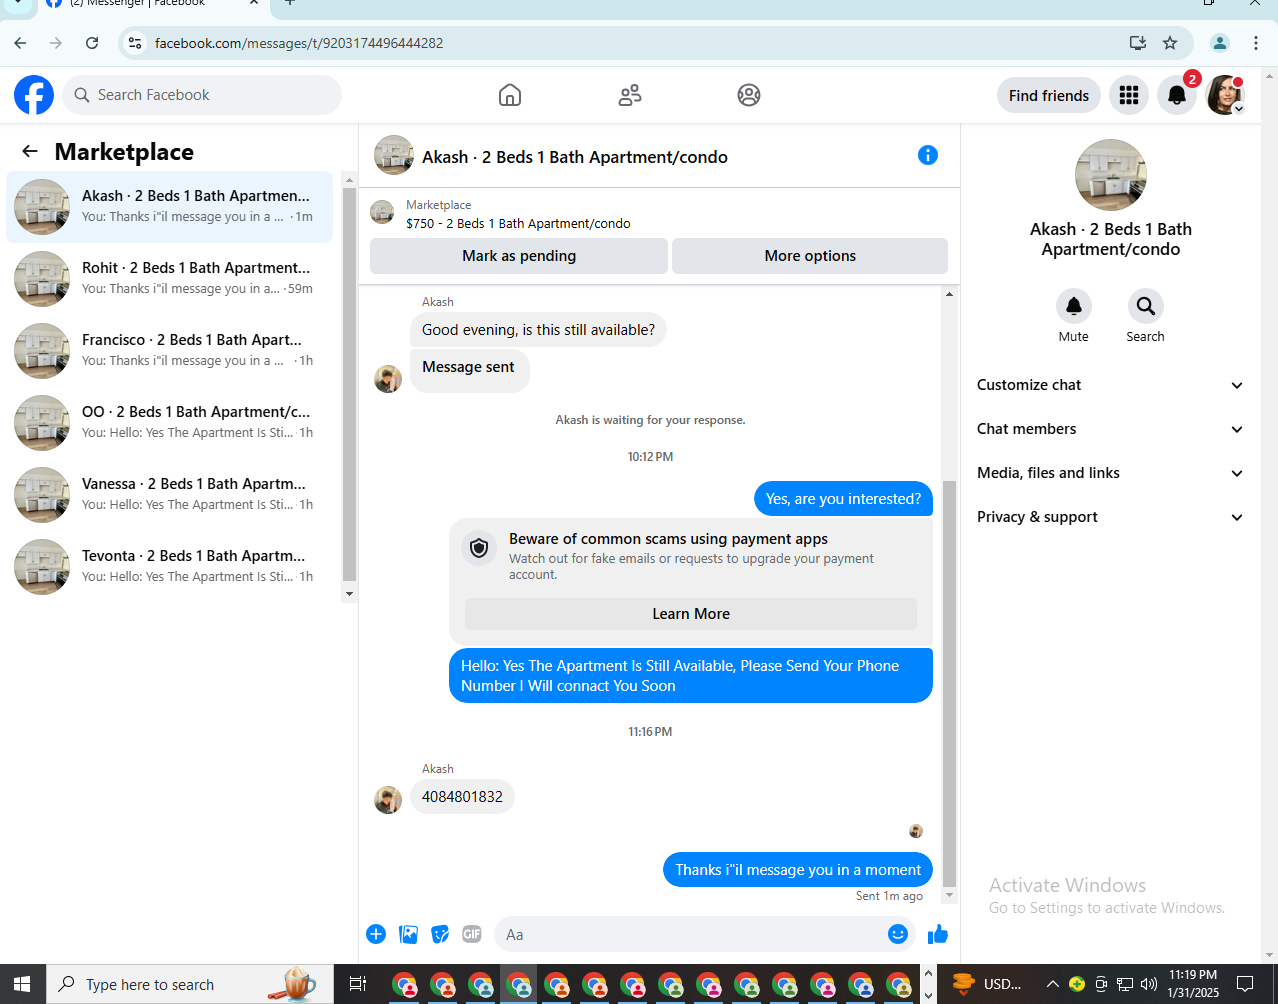Image resolution: width=1278 pixels, height=1004 pixels.
Task: Open more actions plus icon in composer
Action: [x=376, y=934]
